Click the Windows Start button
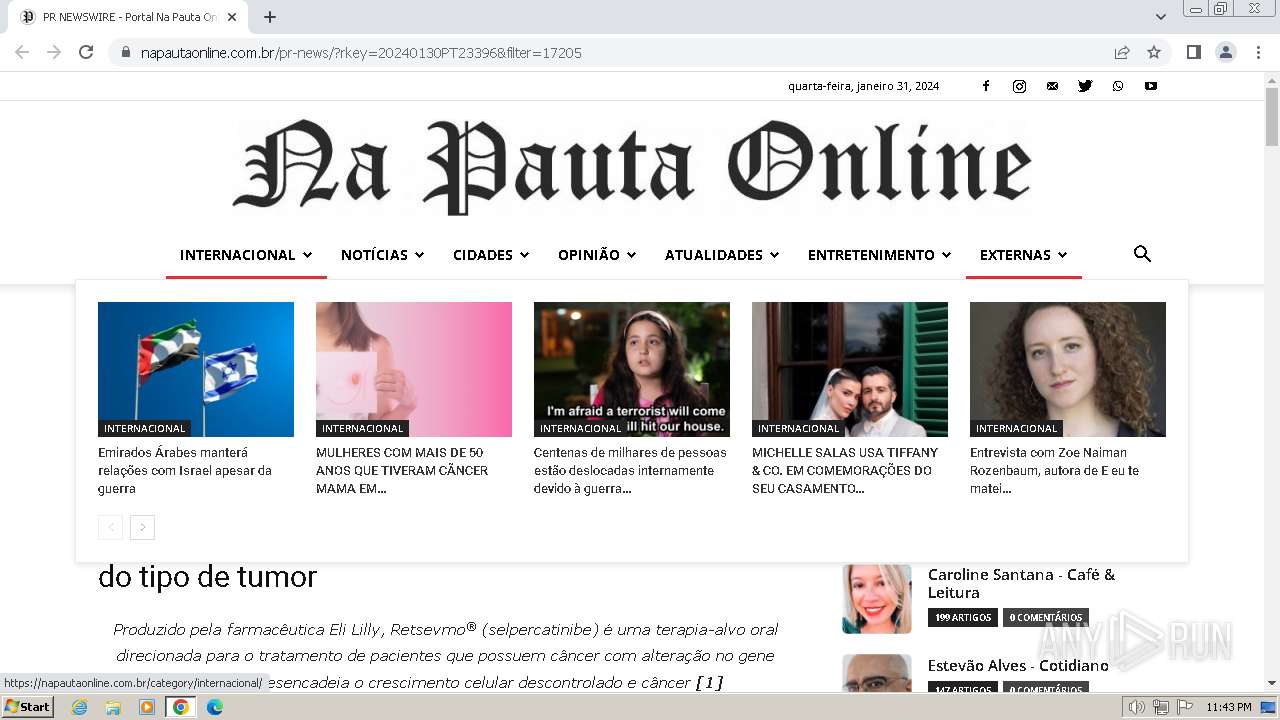 [27, 707]
